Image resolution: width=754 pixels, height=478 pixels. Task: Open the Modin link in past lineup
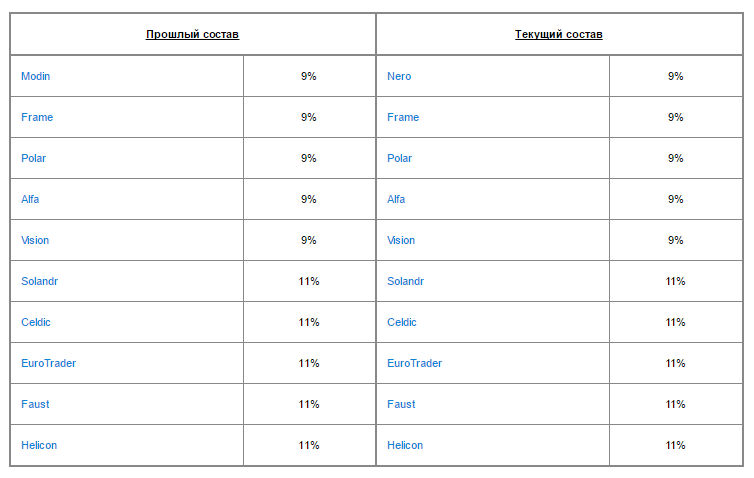(x=35, y=76)
